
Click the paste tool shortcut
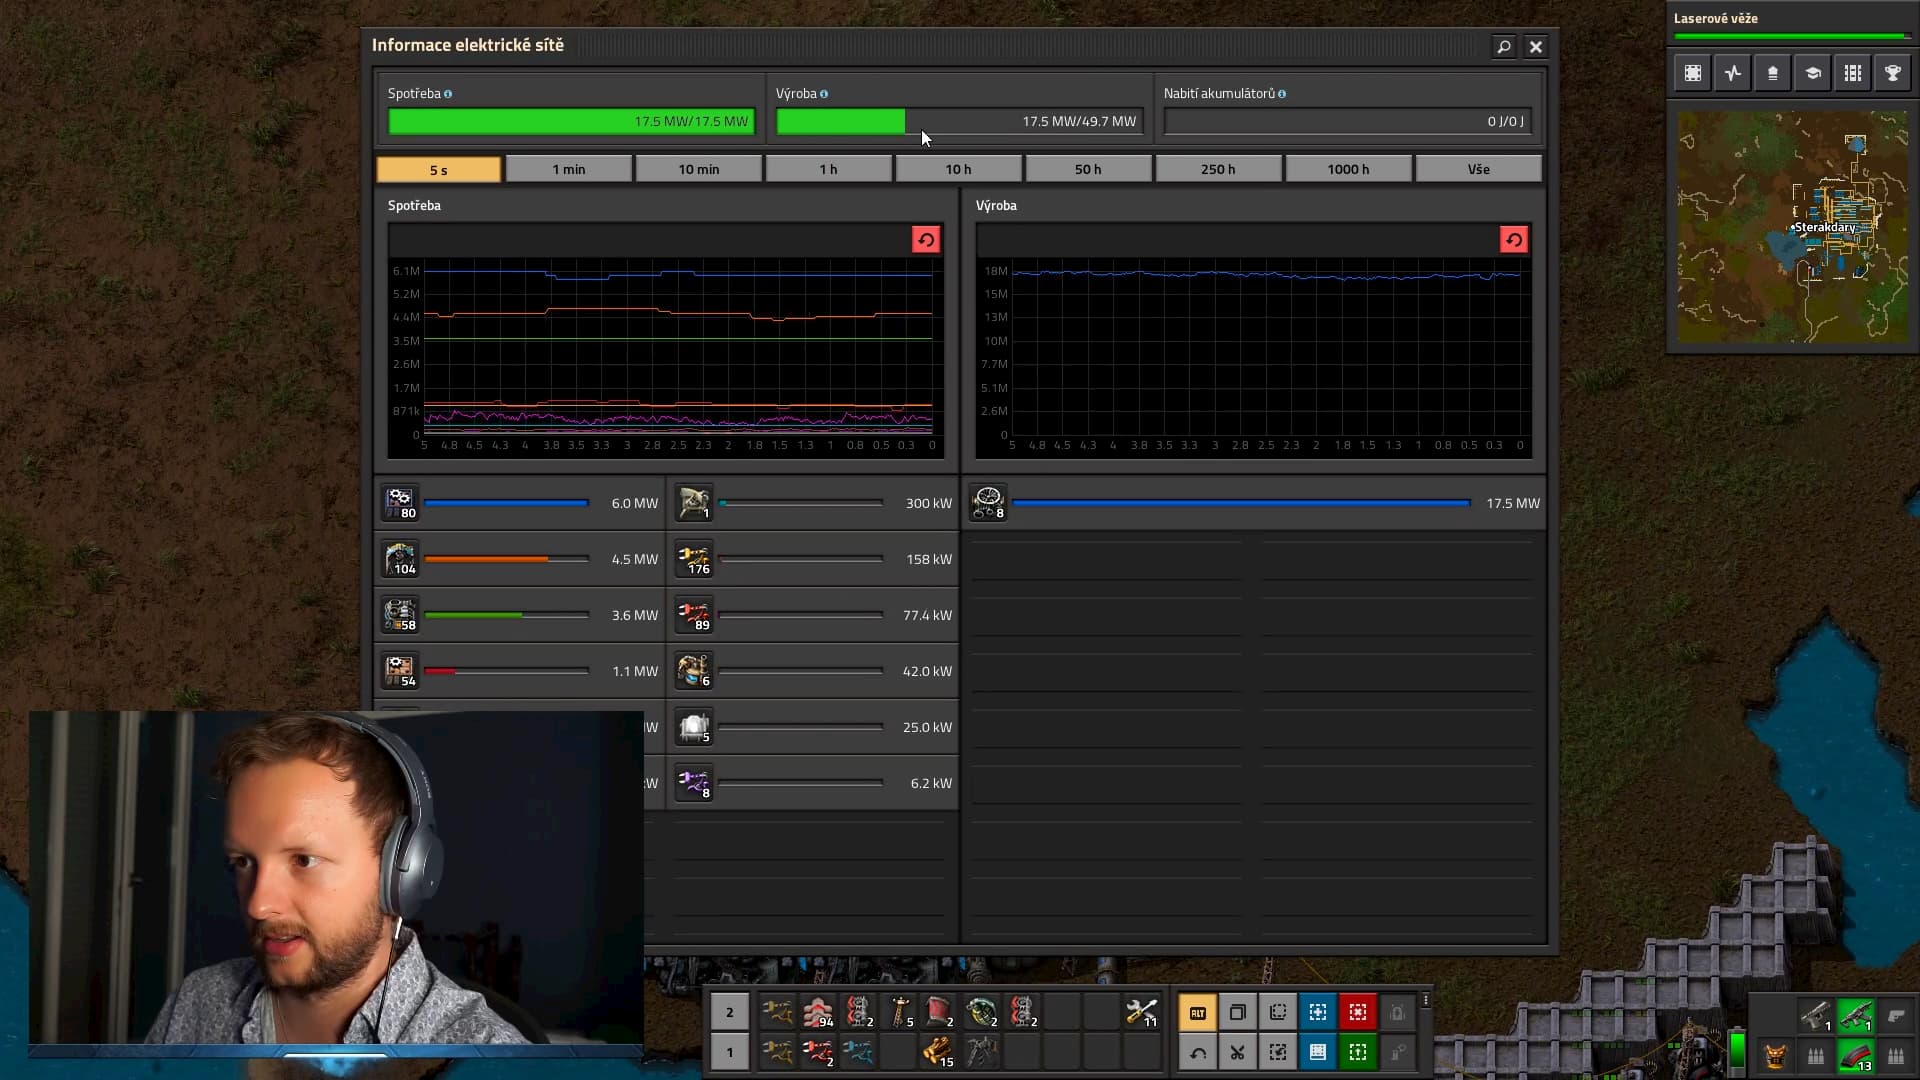tap(1278, 1013)
